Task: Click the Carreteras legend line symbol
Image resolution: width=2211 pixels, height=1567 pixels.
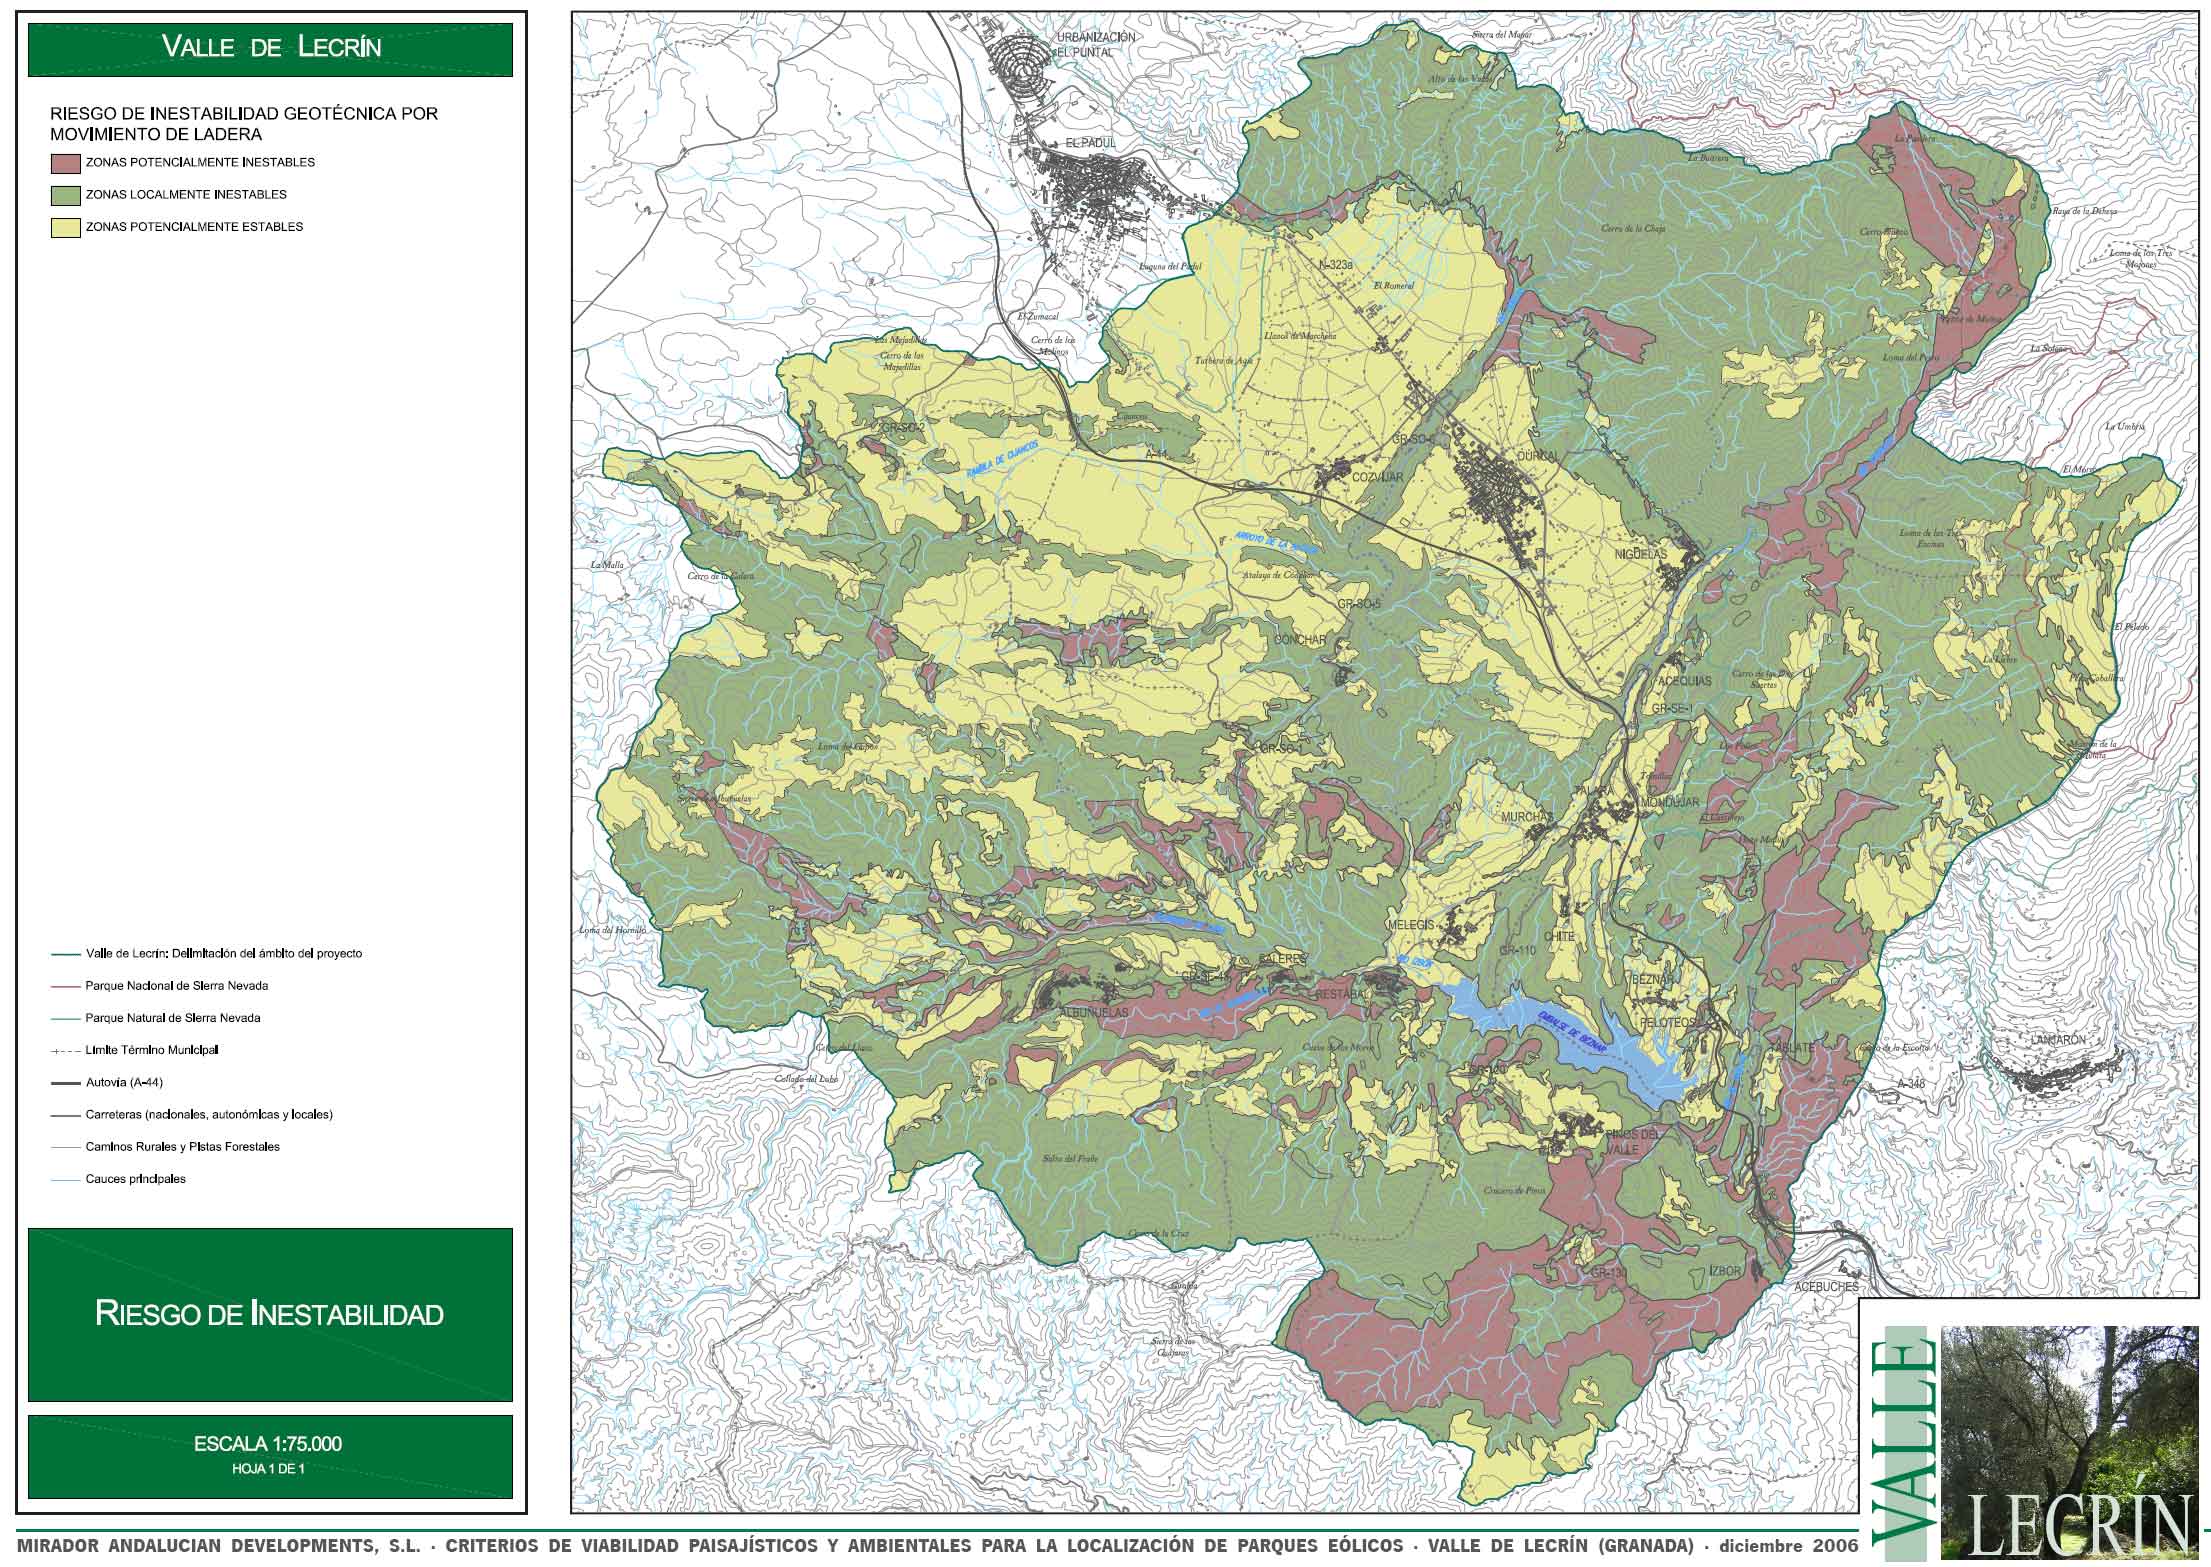Action: click(64, 1115)
